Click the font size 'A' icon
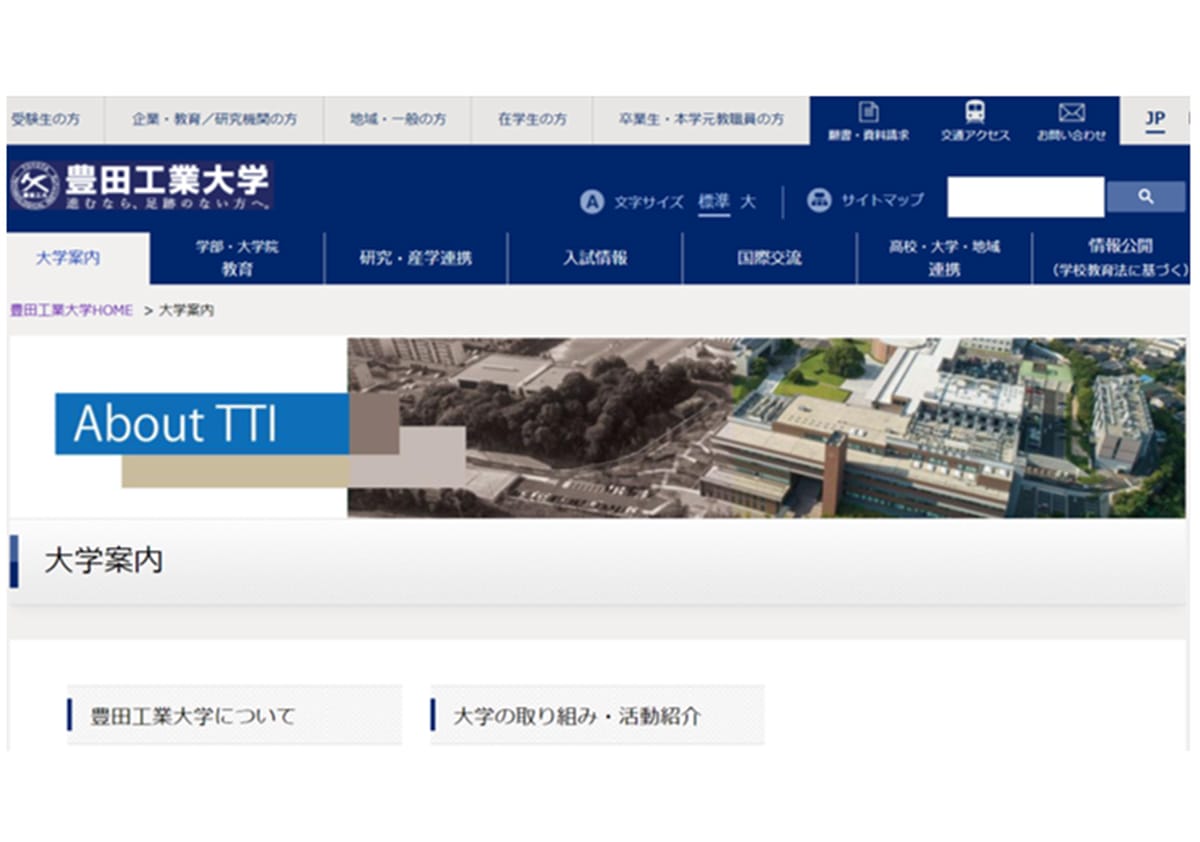Screen dimensions: 1200x842 pos(592,202)
